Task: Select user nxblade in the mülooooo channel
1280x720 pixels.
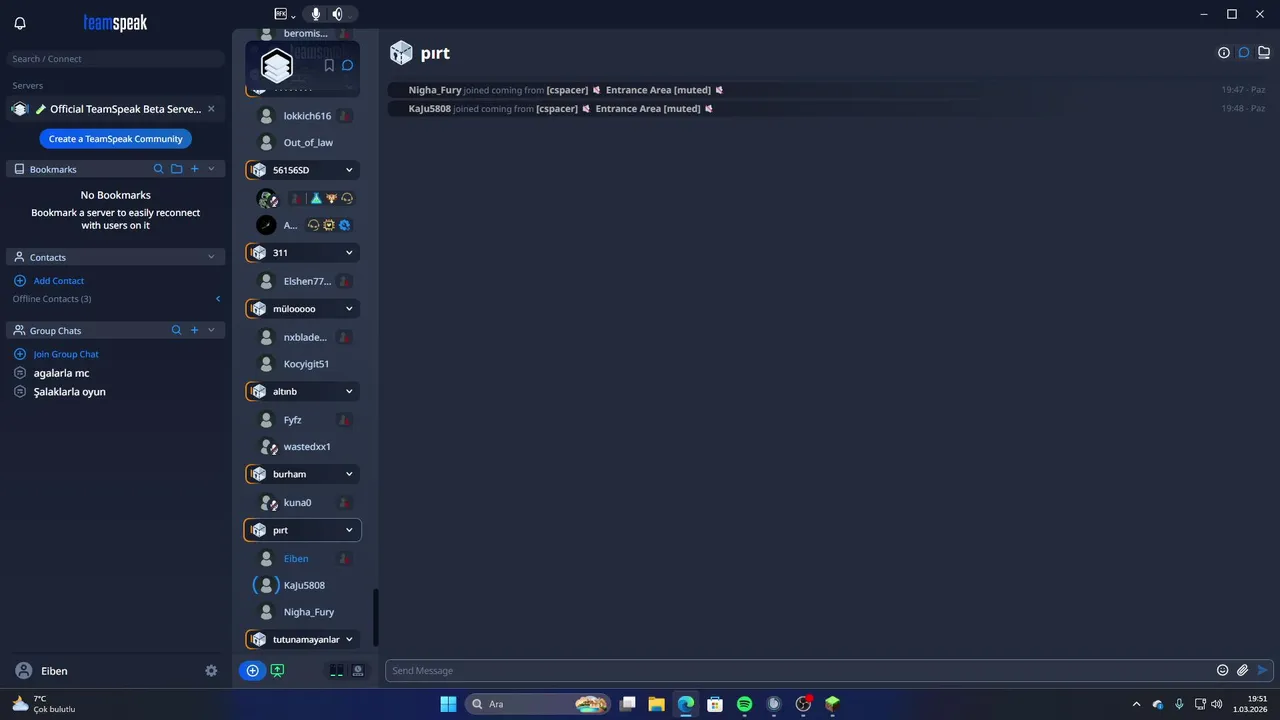Action: pos(304,337)
